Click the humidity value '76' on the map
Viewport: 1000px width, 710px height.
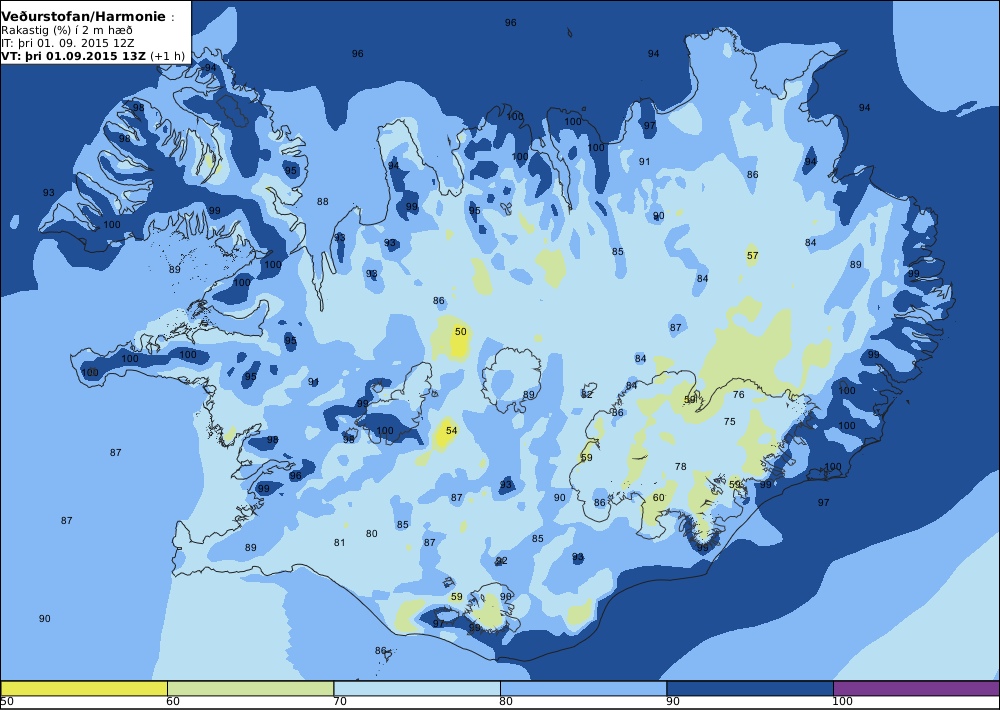(739, 395)
